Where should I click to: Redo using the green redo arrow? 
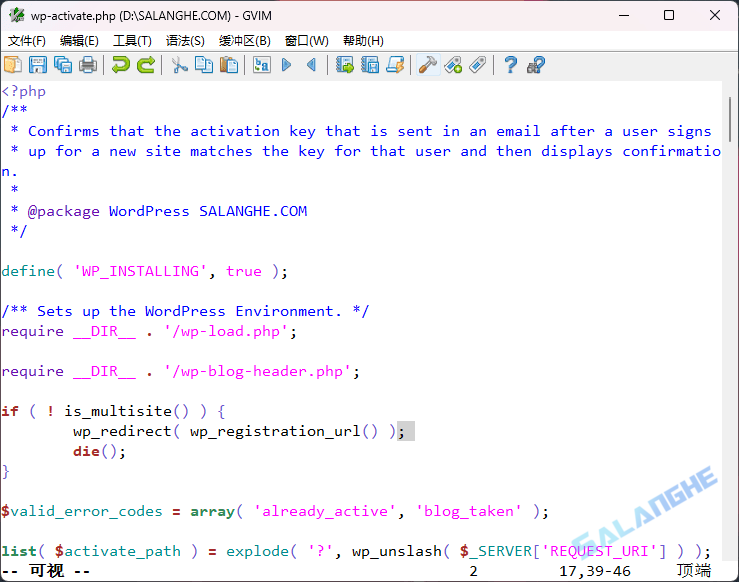[x=146, y=65]
